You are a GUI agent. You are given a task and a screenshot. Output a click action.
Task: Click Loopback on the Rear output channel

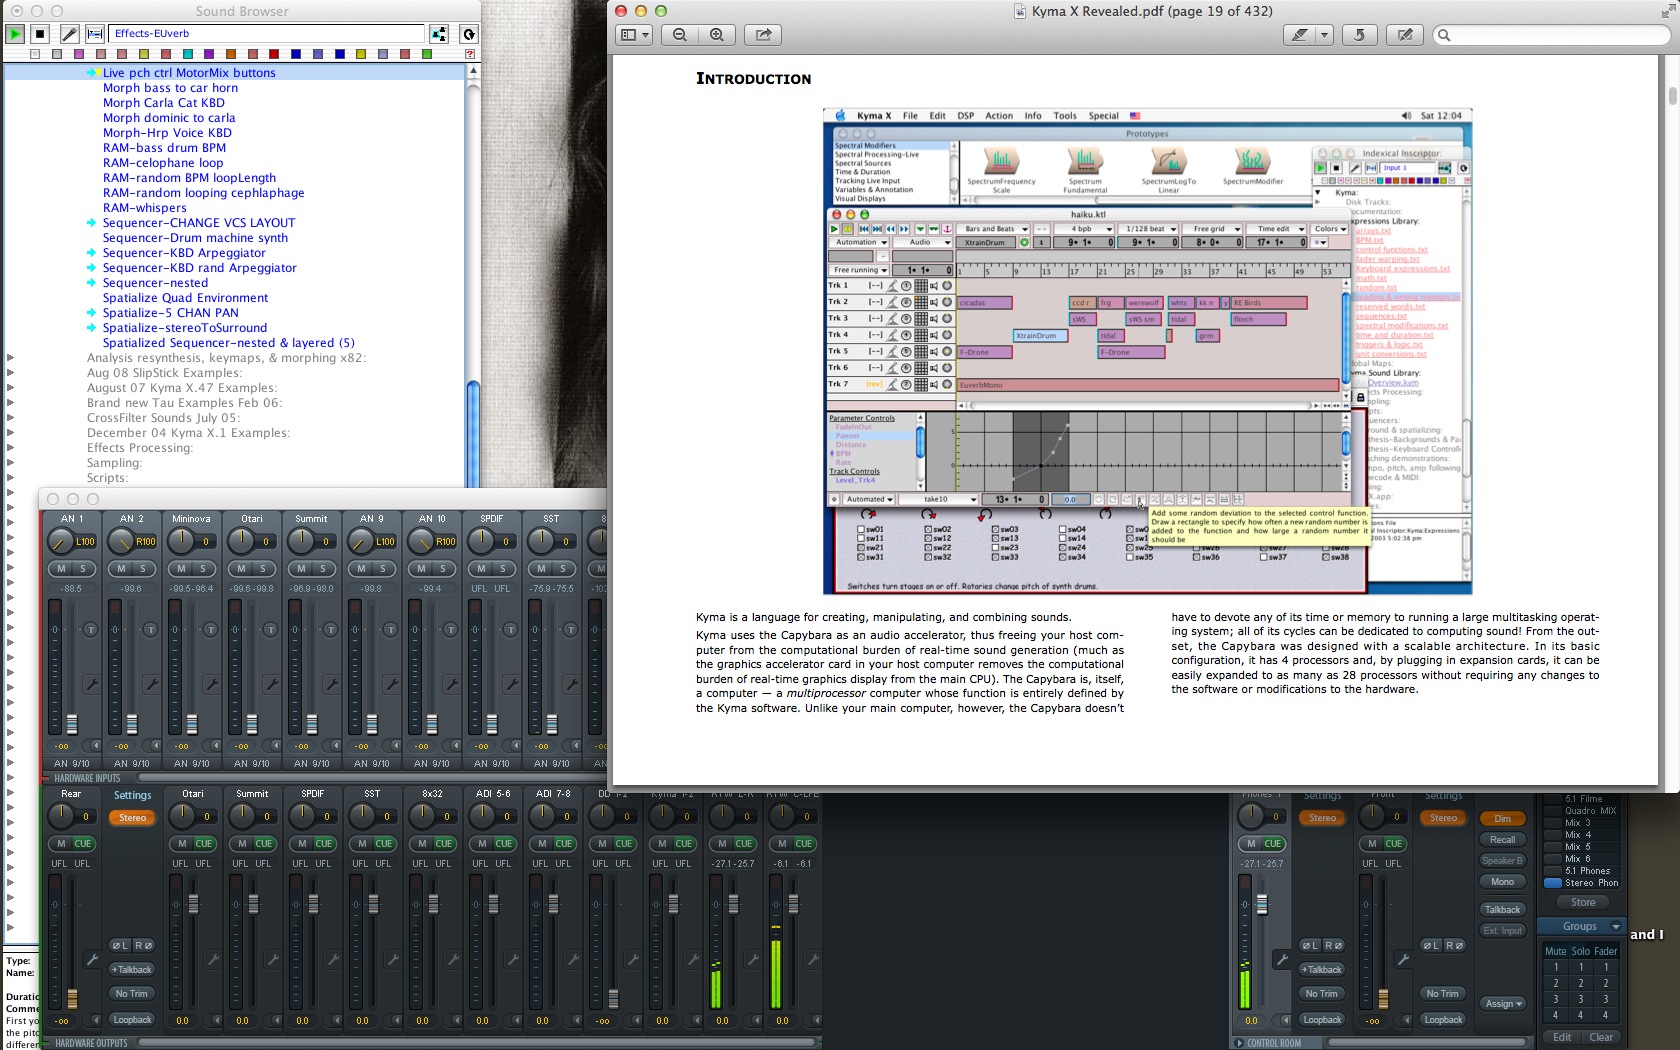pyautogui.click(x=133, y=1020)
